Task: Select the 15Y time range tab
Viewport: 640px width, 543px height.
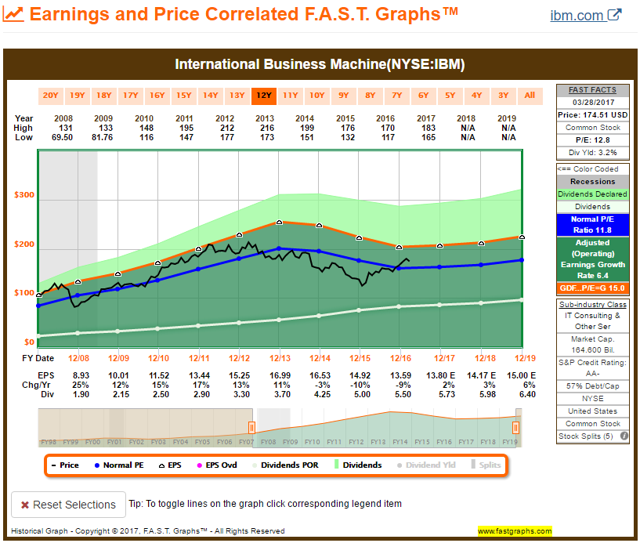Action: point(184,96)
